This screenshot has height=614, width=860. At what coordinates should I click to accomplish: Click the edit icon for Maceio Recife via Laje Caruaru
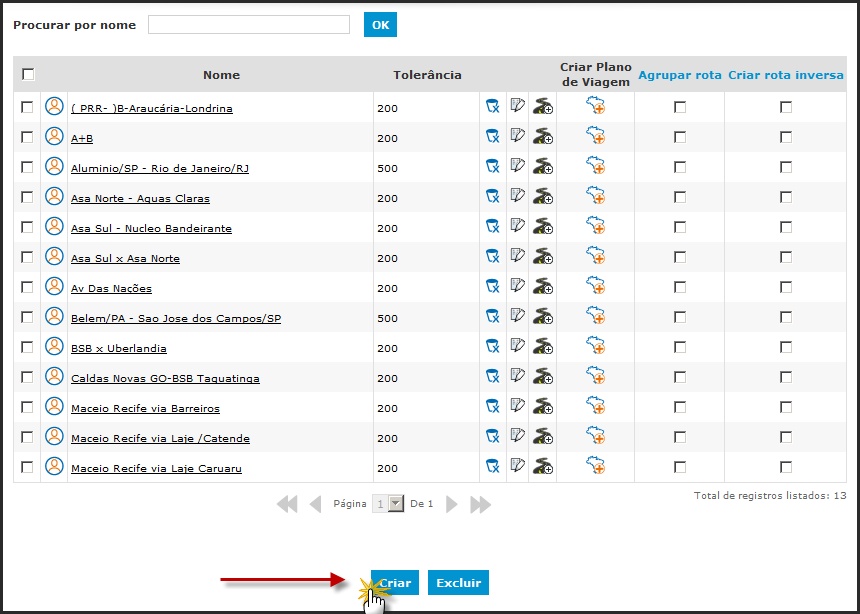(x=517, y=465)
